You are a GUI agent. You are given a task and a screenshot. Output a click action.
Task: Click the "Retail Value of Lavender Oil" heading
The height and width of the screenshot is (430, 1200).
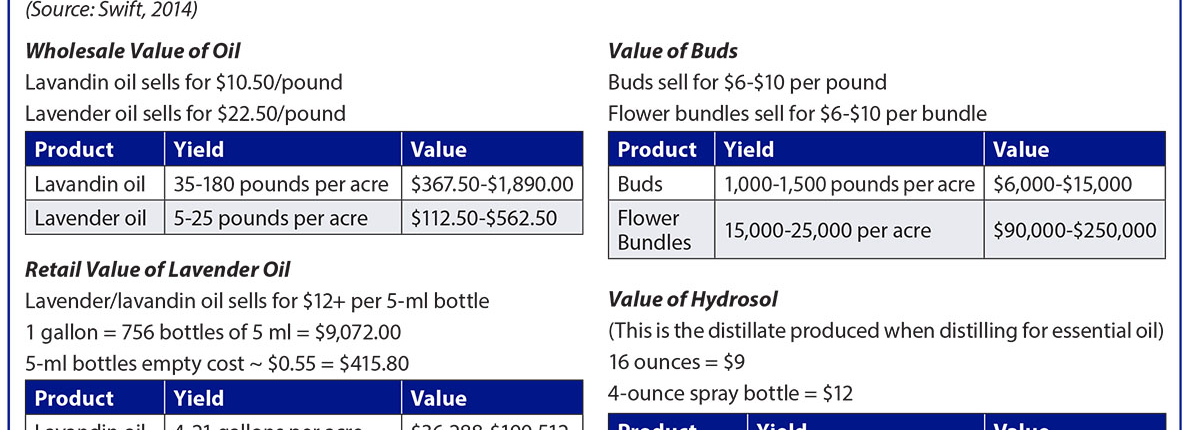[158, 268]
